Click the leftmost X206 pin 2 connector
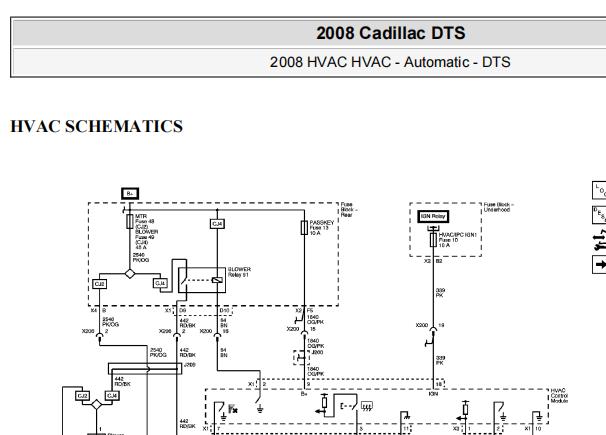This screenshot has height=435, width=606. [x=99, y=335]
